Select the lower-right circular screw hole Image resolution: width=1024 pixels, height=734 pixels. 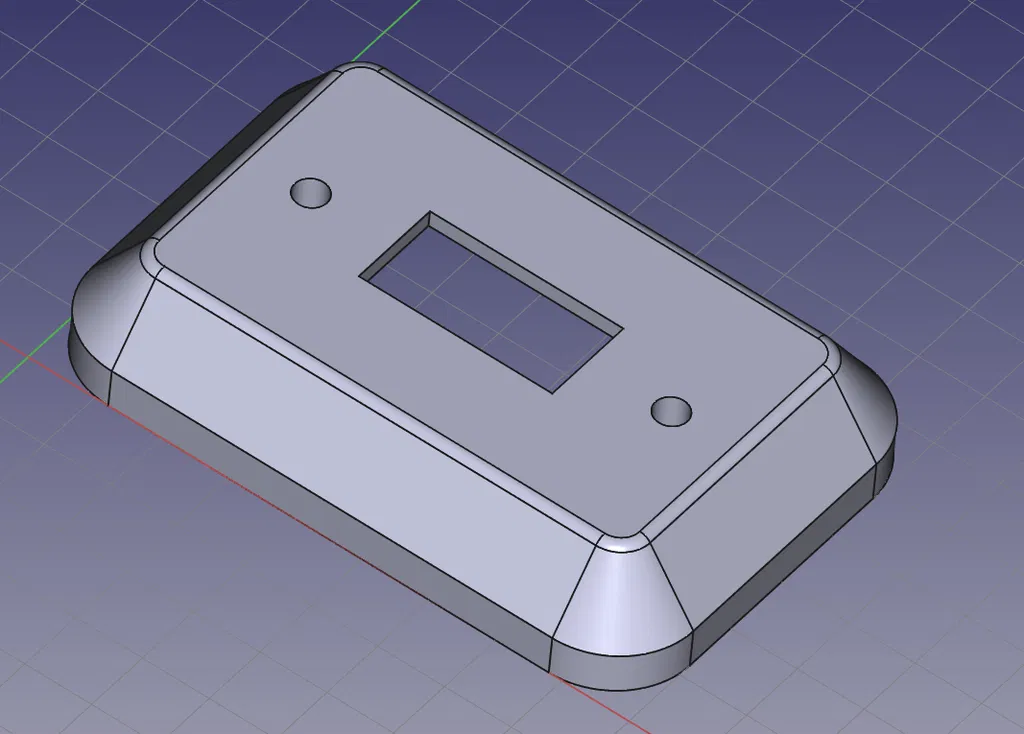point(672,411)
